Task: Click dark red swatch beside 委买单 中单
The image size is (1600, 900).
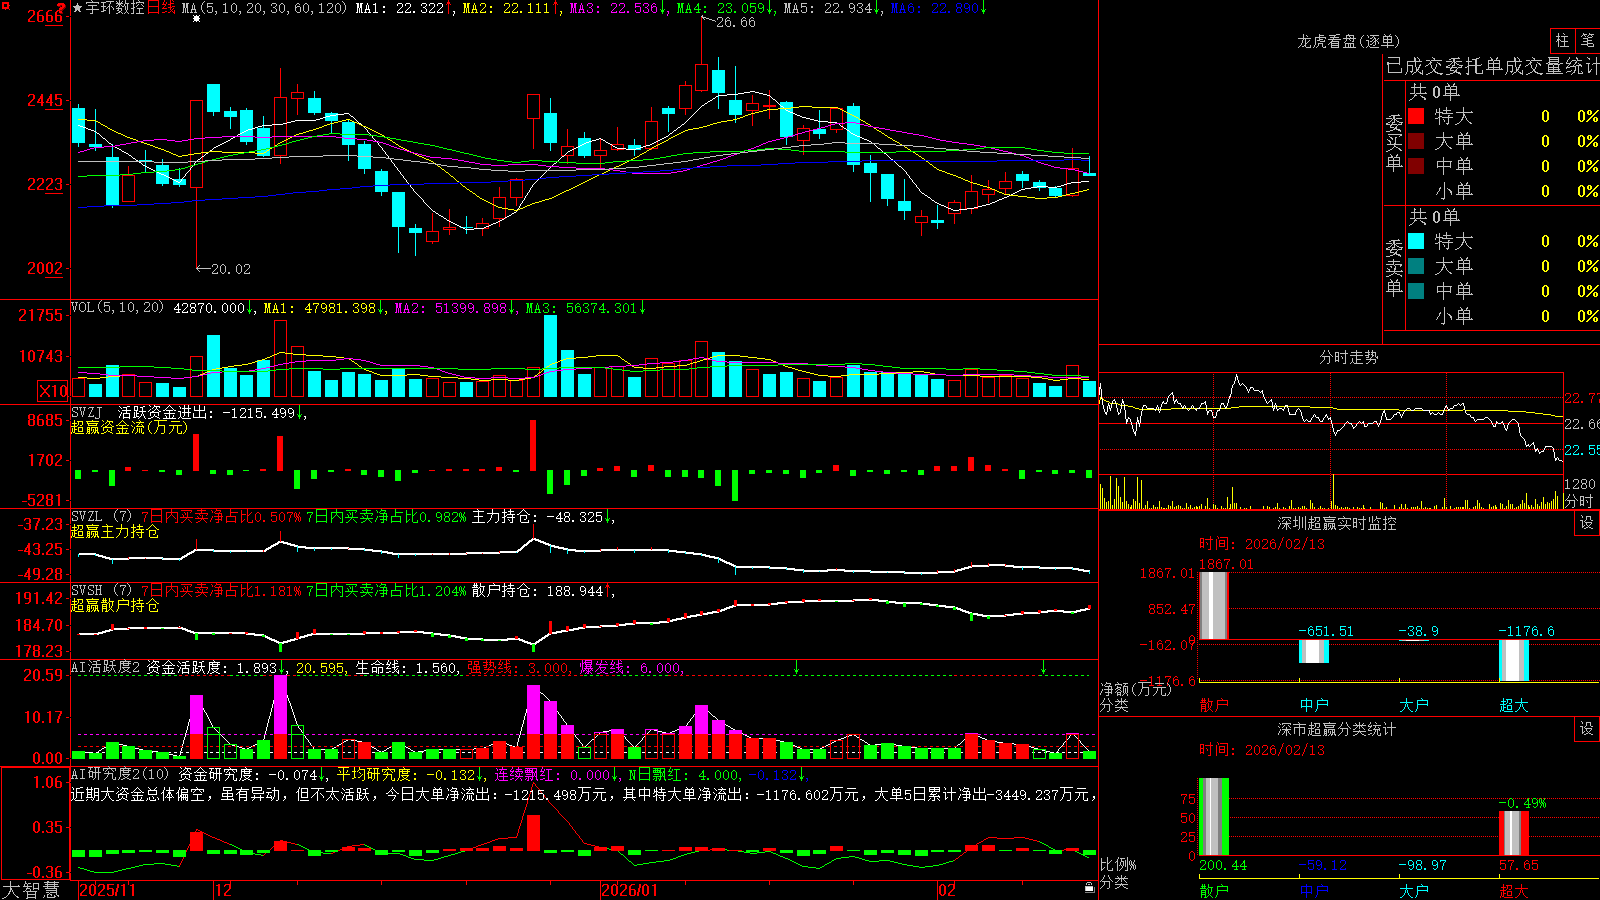Action: coord(1416,166)
